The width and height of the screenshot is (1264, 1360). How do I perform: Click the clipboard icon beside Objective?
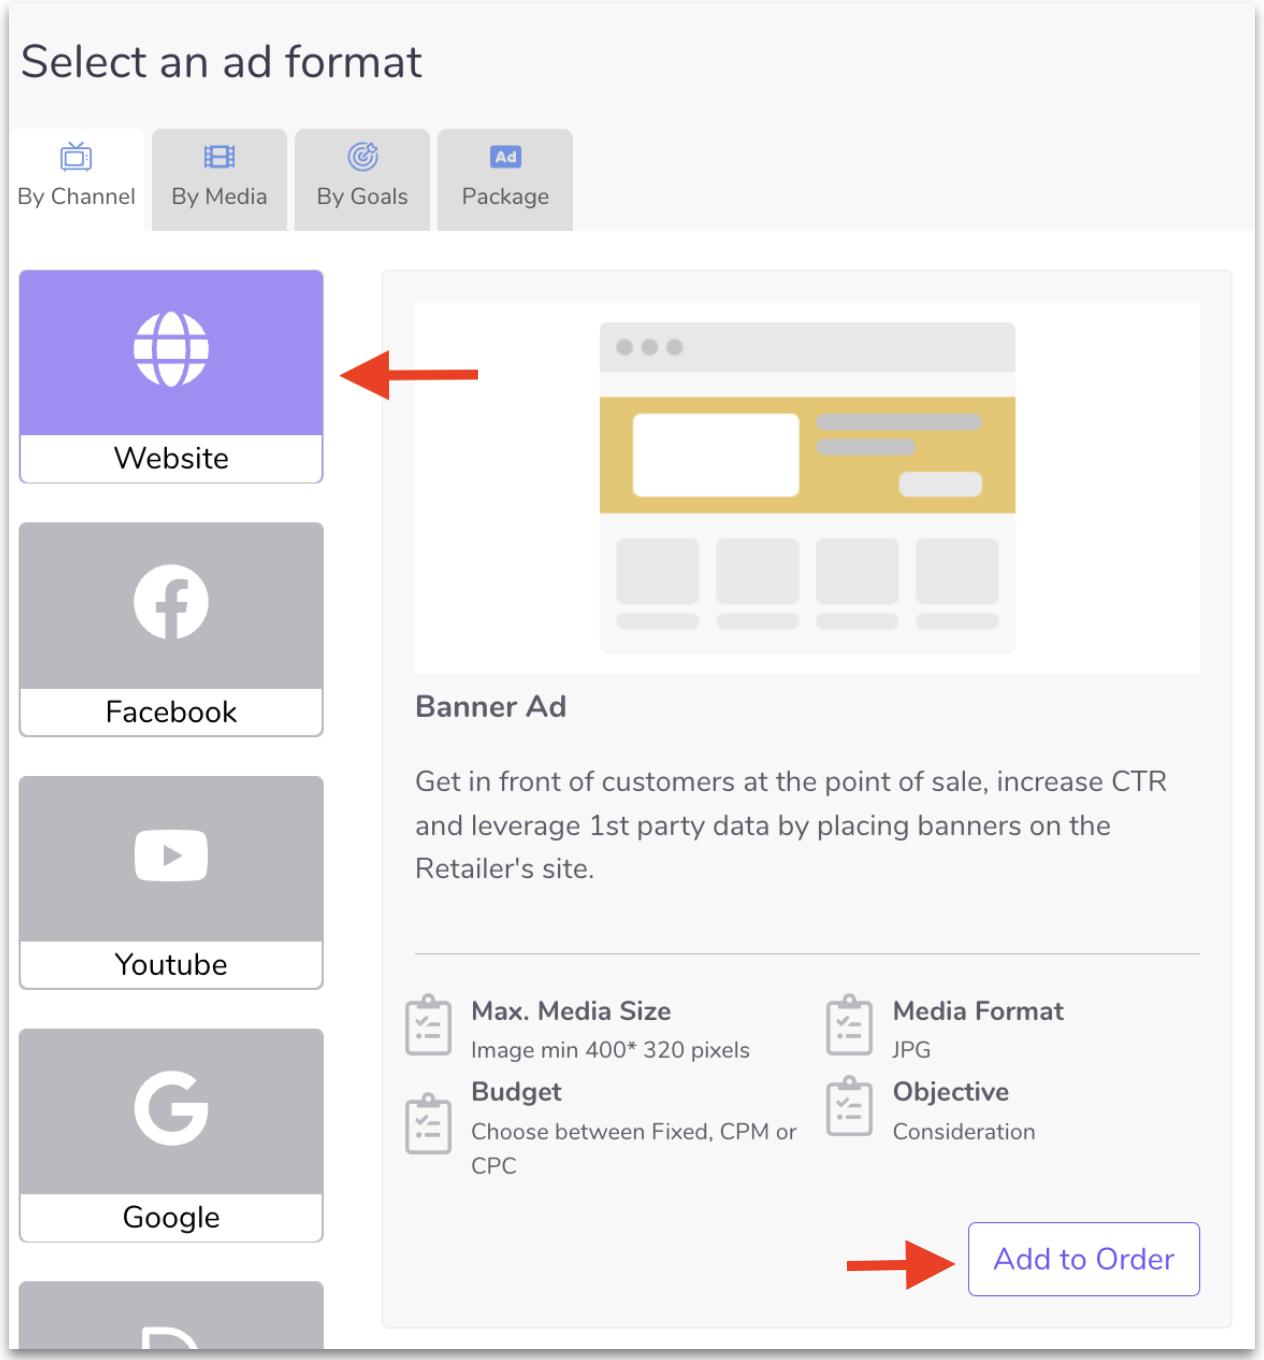point(849,1106)
